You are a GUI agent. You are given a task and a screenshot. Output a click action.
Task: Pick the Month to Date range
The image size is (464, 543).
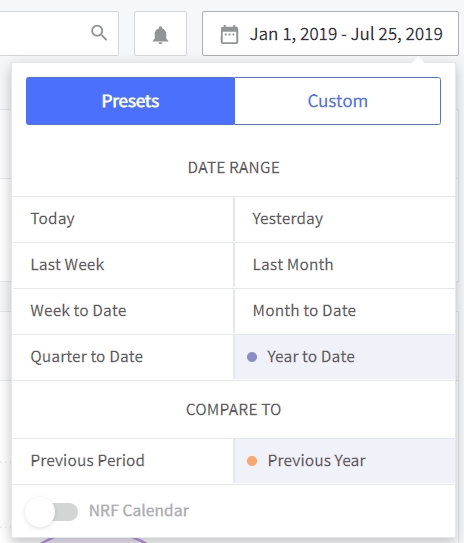(x=345, y=311)
